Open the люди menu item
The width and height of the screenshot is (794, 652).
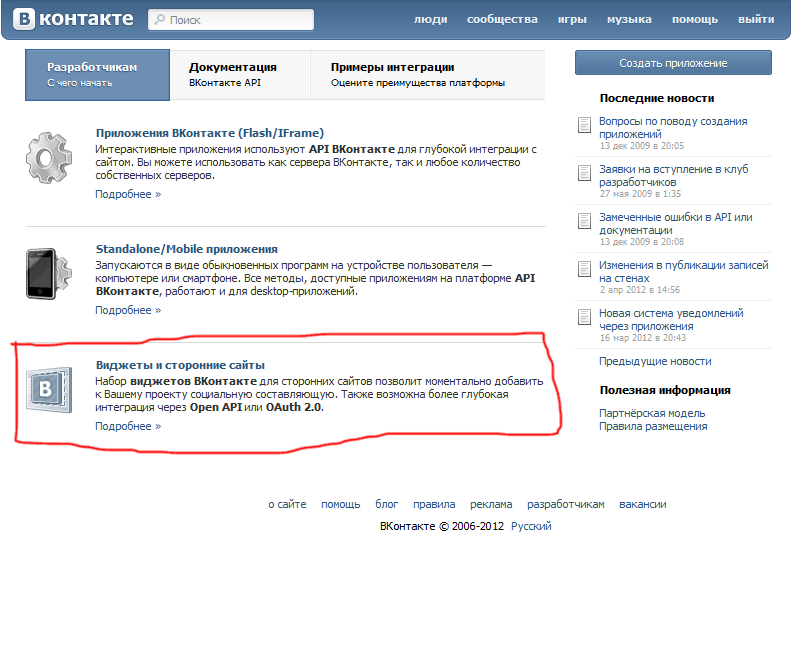tap(430, 19)
